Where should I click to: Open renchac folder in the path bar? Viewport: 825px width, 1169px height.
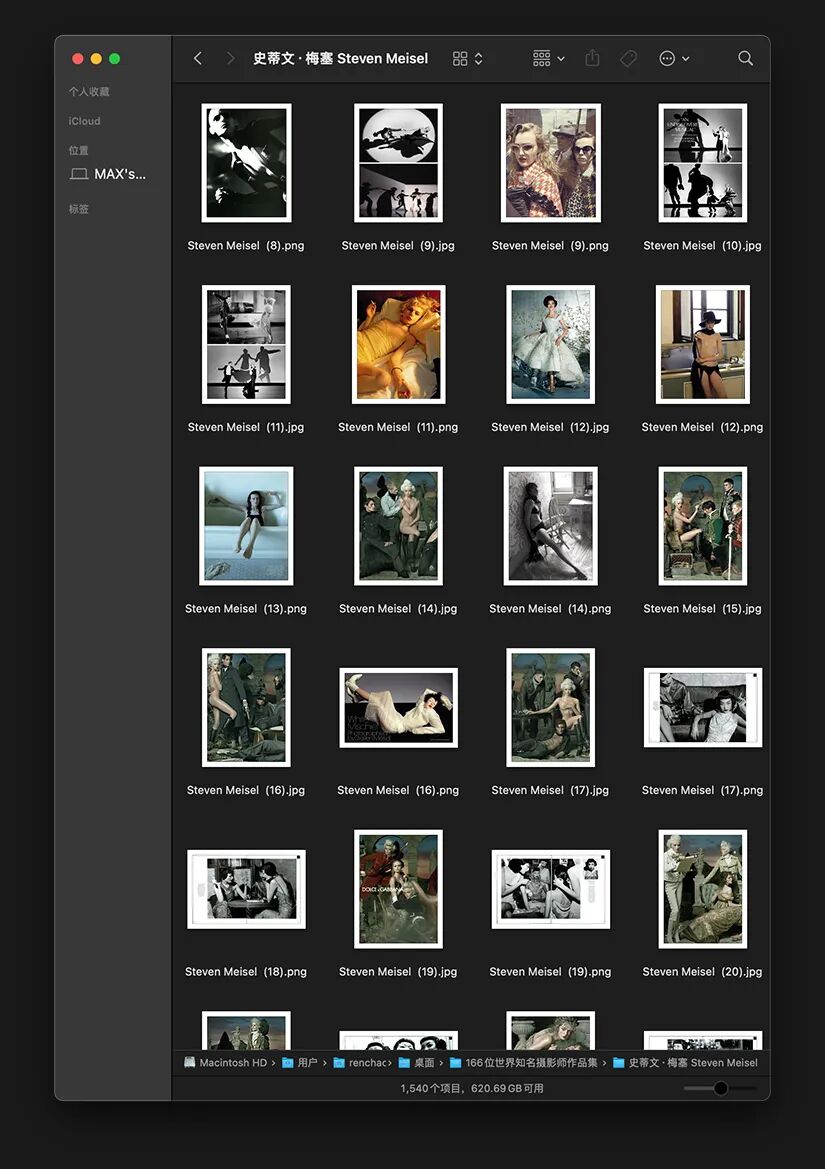pyautogui.click(x=361, y=1062)
